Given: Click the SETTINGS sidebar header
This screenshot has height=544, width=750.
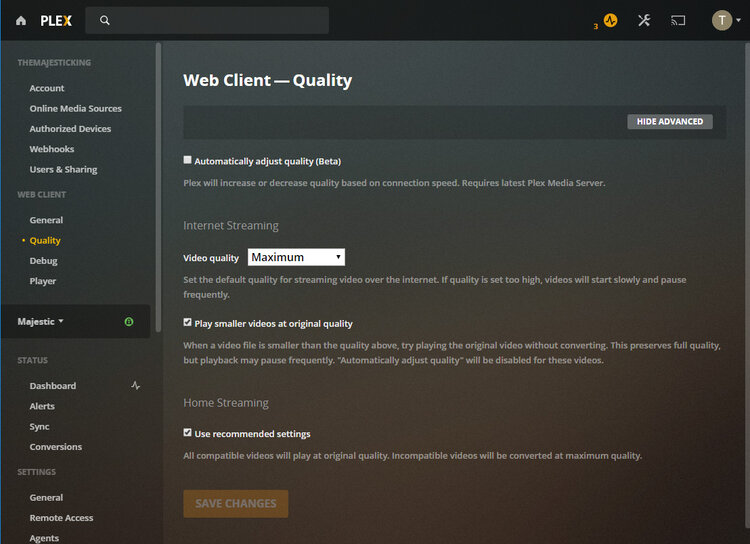Looking at the screenshot, I should tap(36, 472).
